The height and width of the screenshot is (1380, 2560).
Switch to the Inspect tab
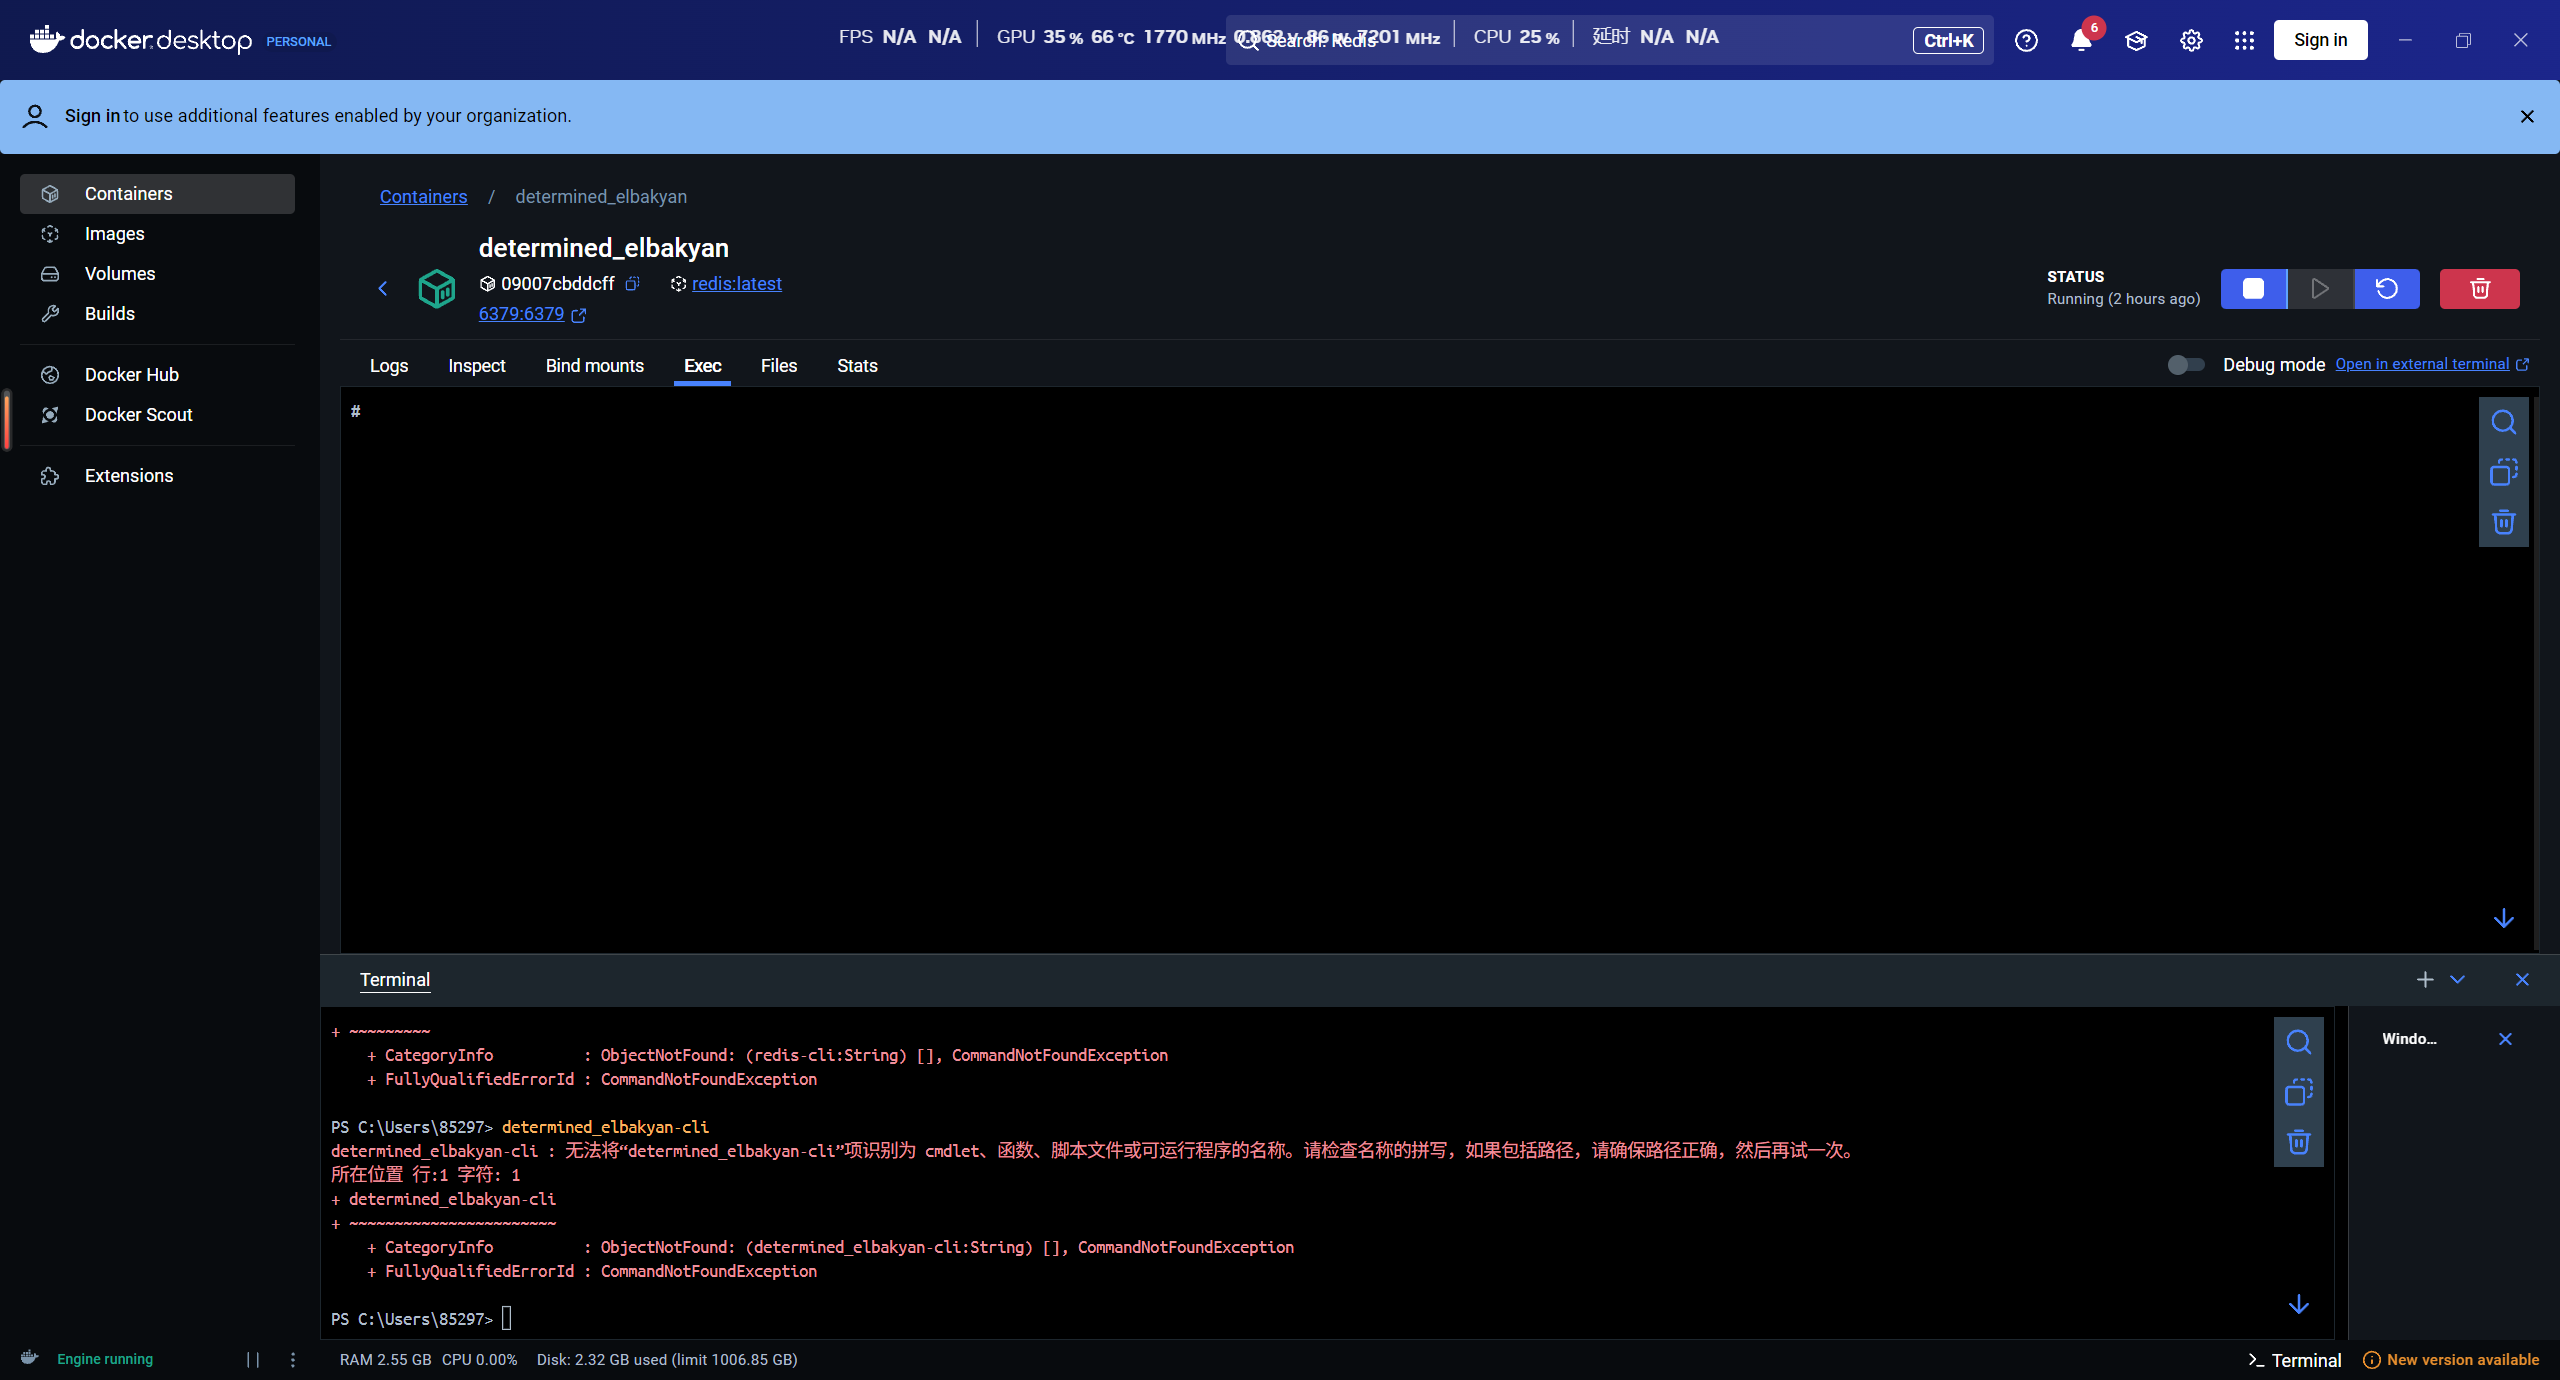click(476, 366)
